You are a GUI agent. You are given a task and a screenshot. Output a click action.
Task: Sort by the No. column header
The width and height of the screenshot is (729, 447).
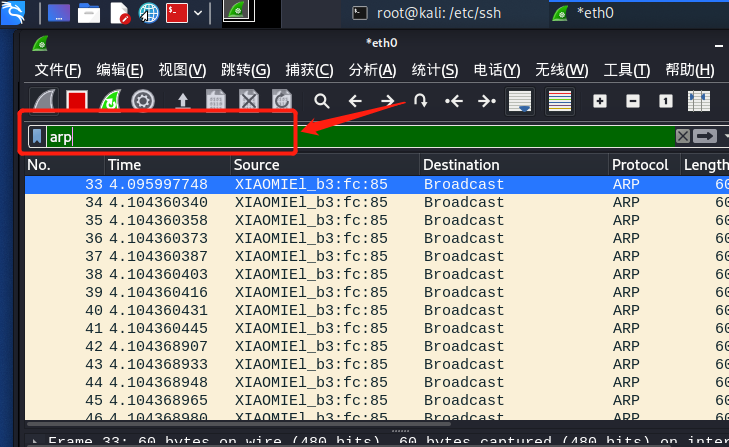coord(65,165)
